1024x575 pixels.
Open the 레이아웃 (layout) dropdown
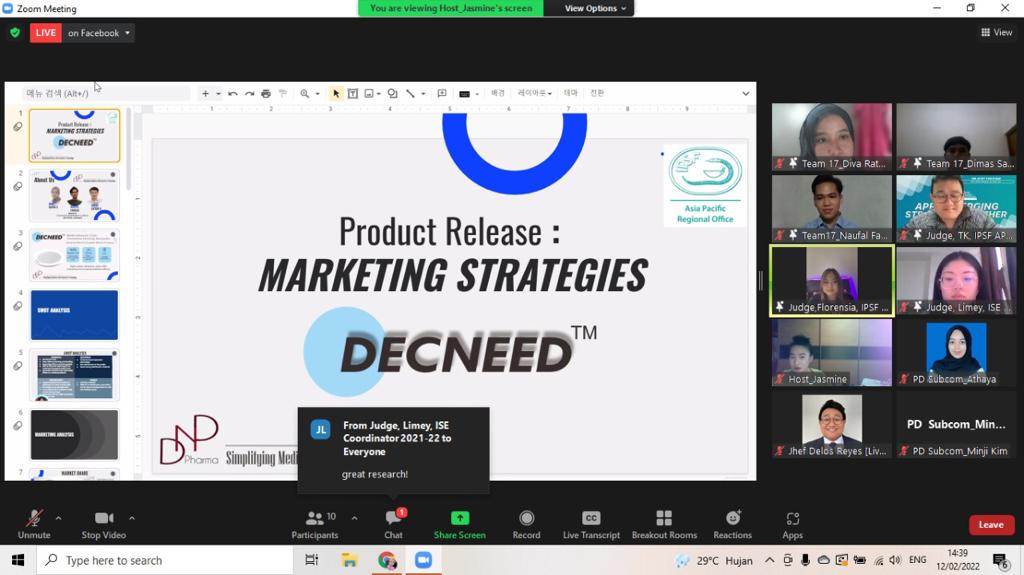[534, 93]
